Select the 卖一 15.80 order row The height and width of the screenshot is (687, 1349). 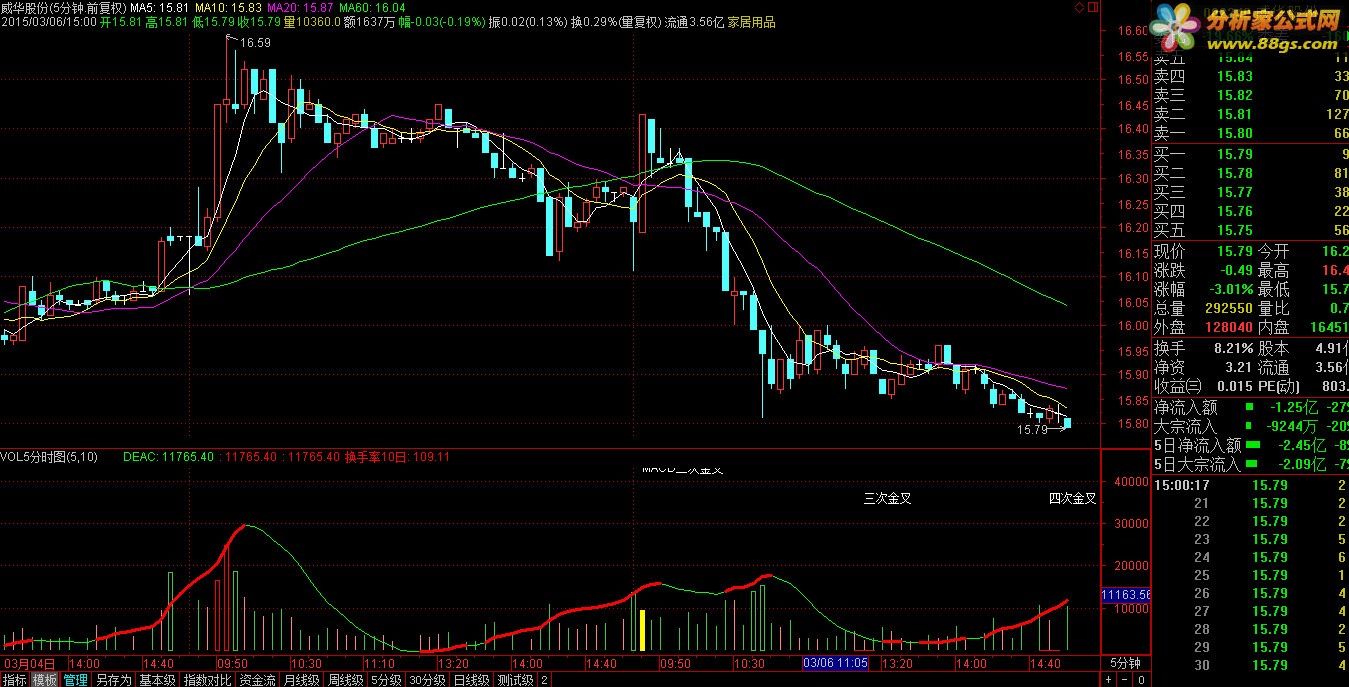[1252, 133]
